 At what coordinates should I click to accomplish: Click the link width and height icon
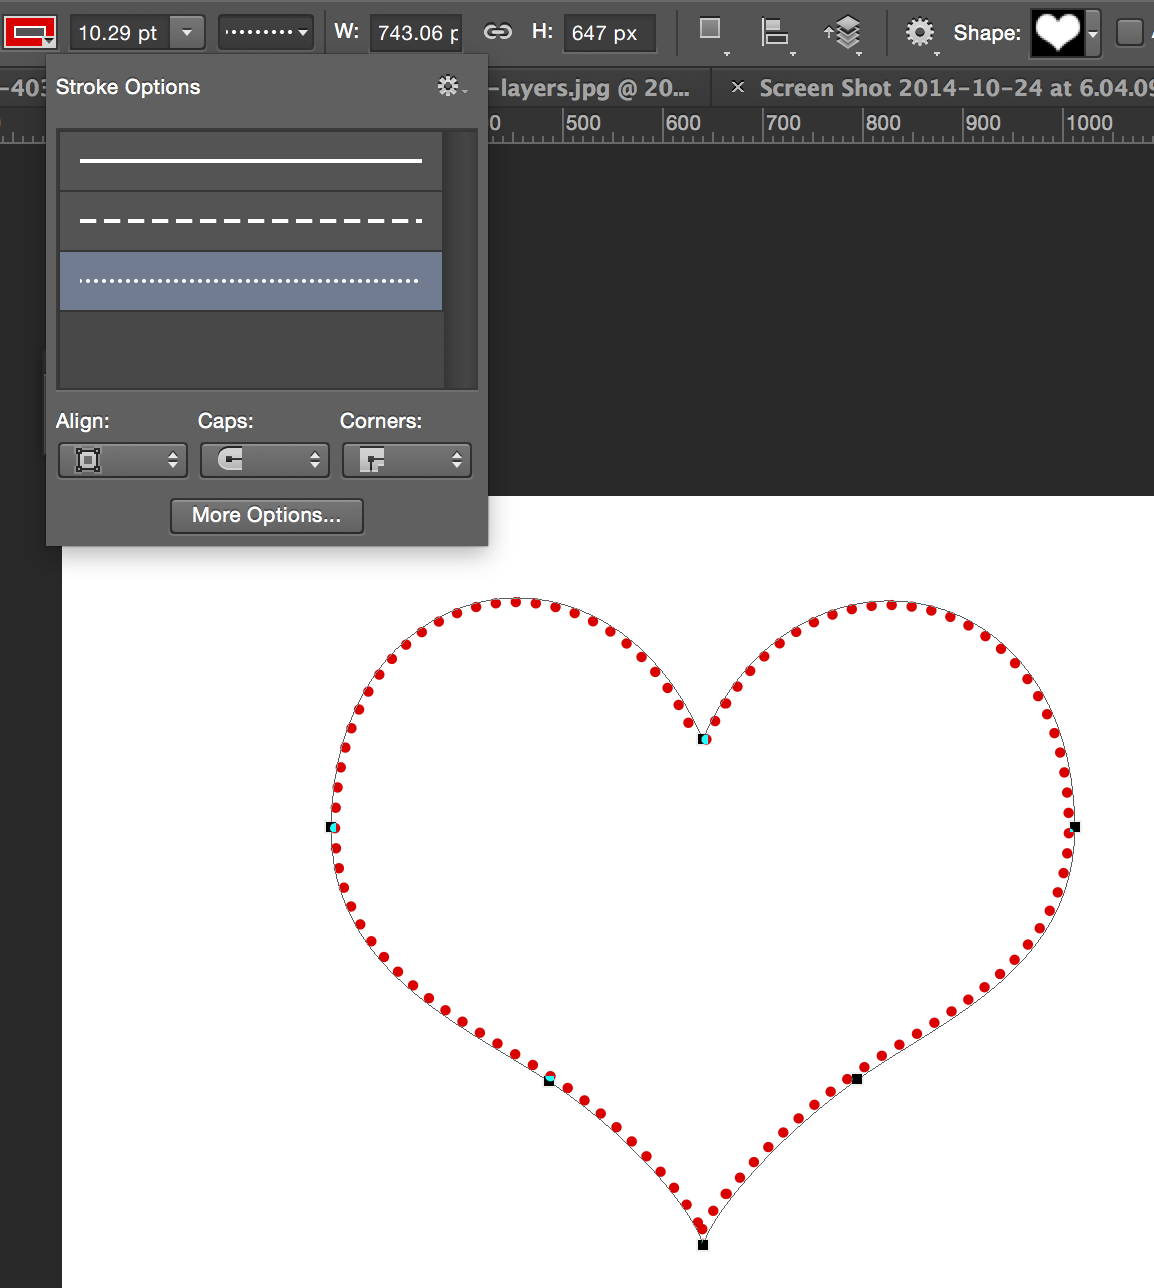pos(497,32)
